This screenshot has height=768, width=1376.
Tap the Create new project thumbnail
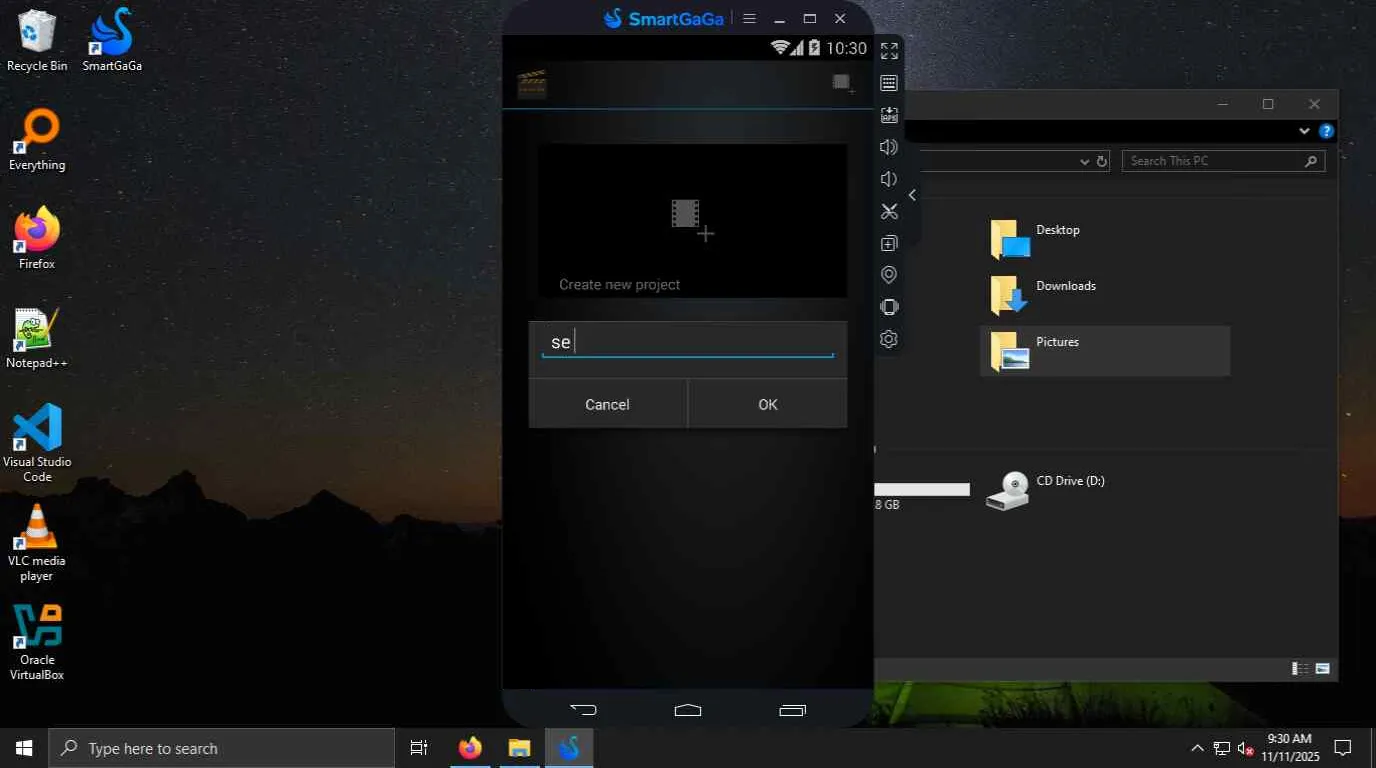click(x=692, y=221)
